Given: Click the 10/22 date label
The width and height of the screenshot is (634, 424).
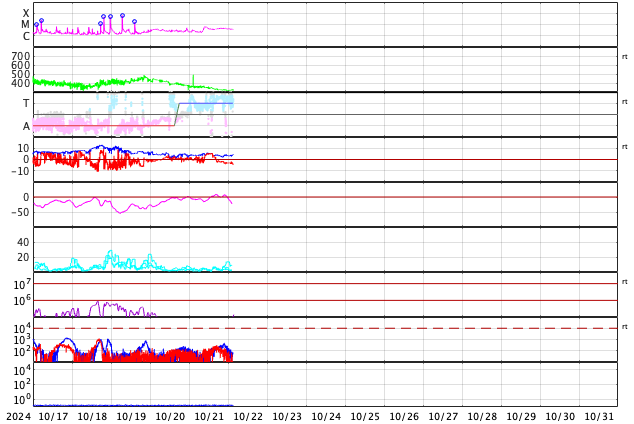Looking at the screenshot, I should [248, 417].
